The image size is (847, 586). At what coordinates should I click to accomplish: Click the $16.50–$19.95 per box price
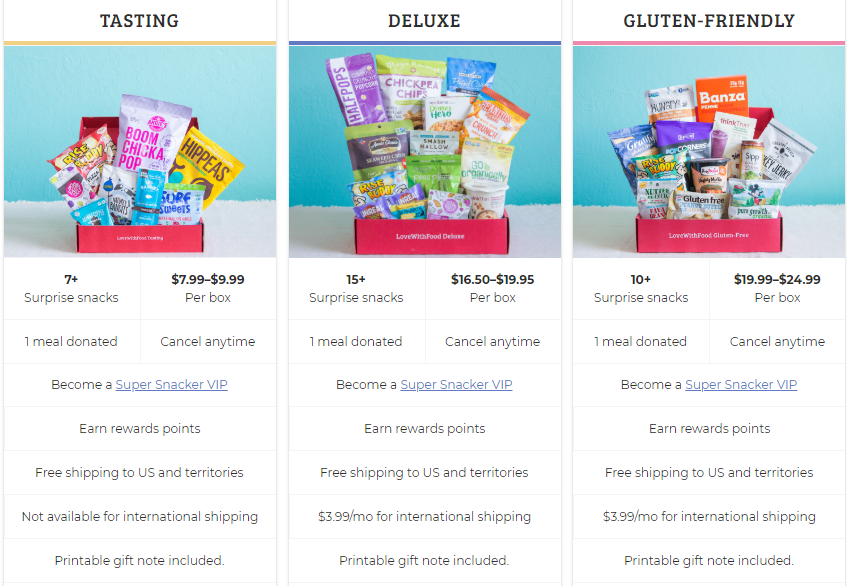493,288
